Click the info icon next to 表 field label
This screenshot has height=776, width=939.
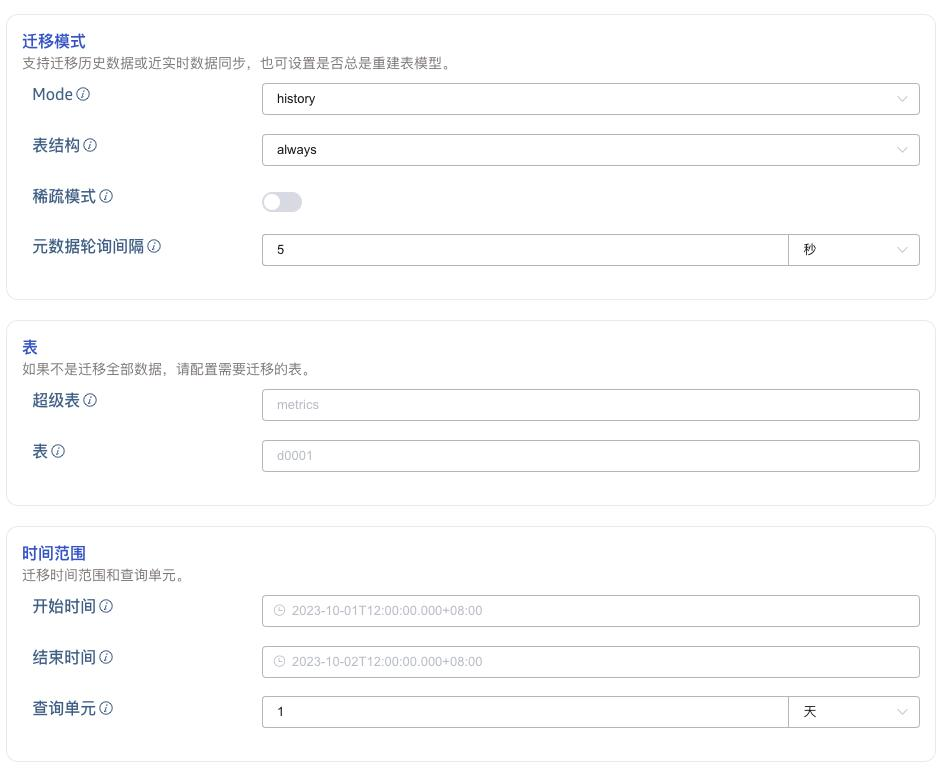[x=58, y=451]
